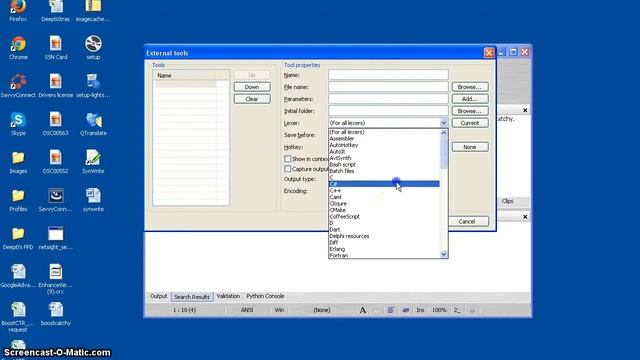Image resolution: width=640 pixels, height=360 pixels.
Task: Open the EnhanceVie... (9).crx file
Action: 56,278
